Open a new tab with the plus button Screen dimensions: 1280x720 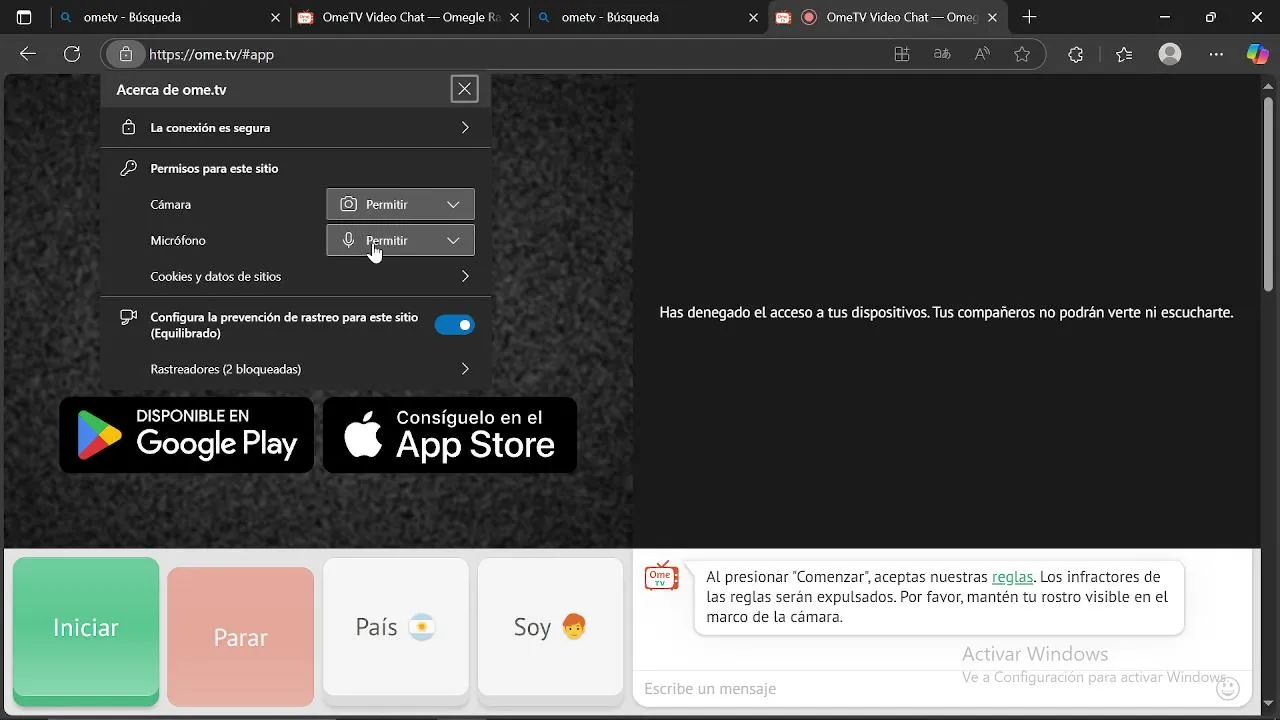tap(1029, 17)
